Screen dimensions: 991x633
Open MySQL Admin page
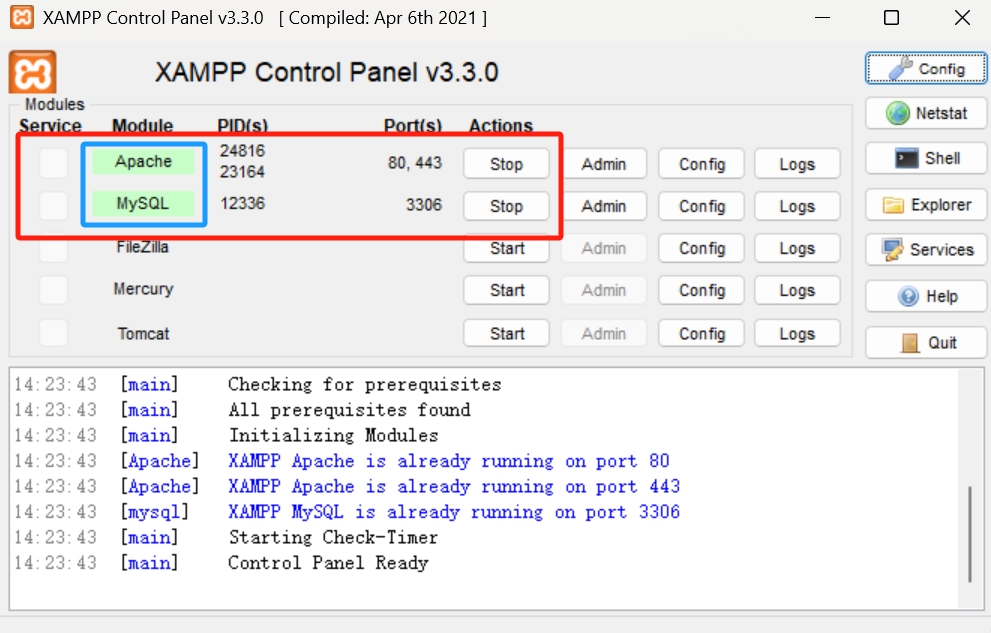click(604, 206)
